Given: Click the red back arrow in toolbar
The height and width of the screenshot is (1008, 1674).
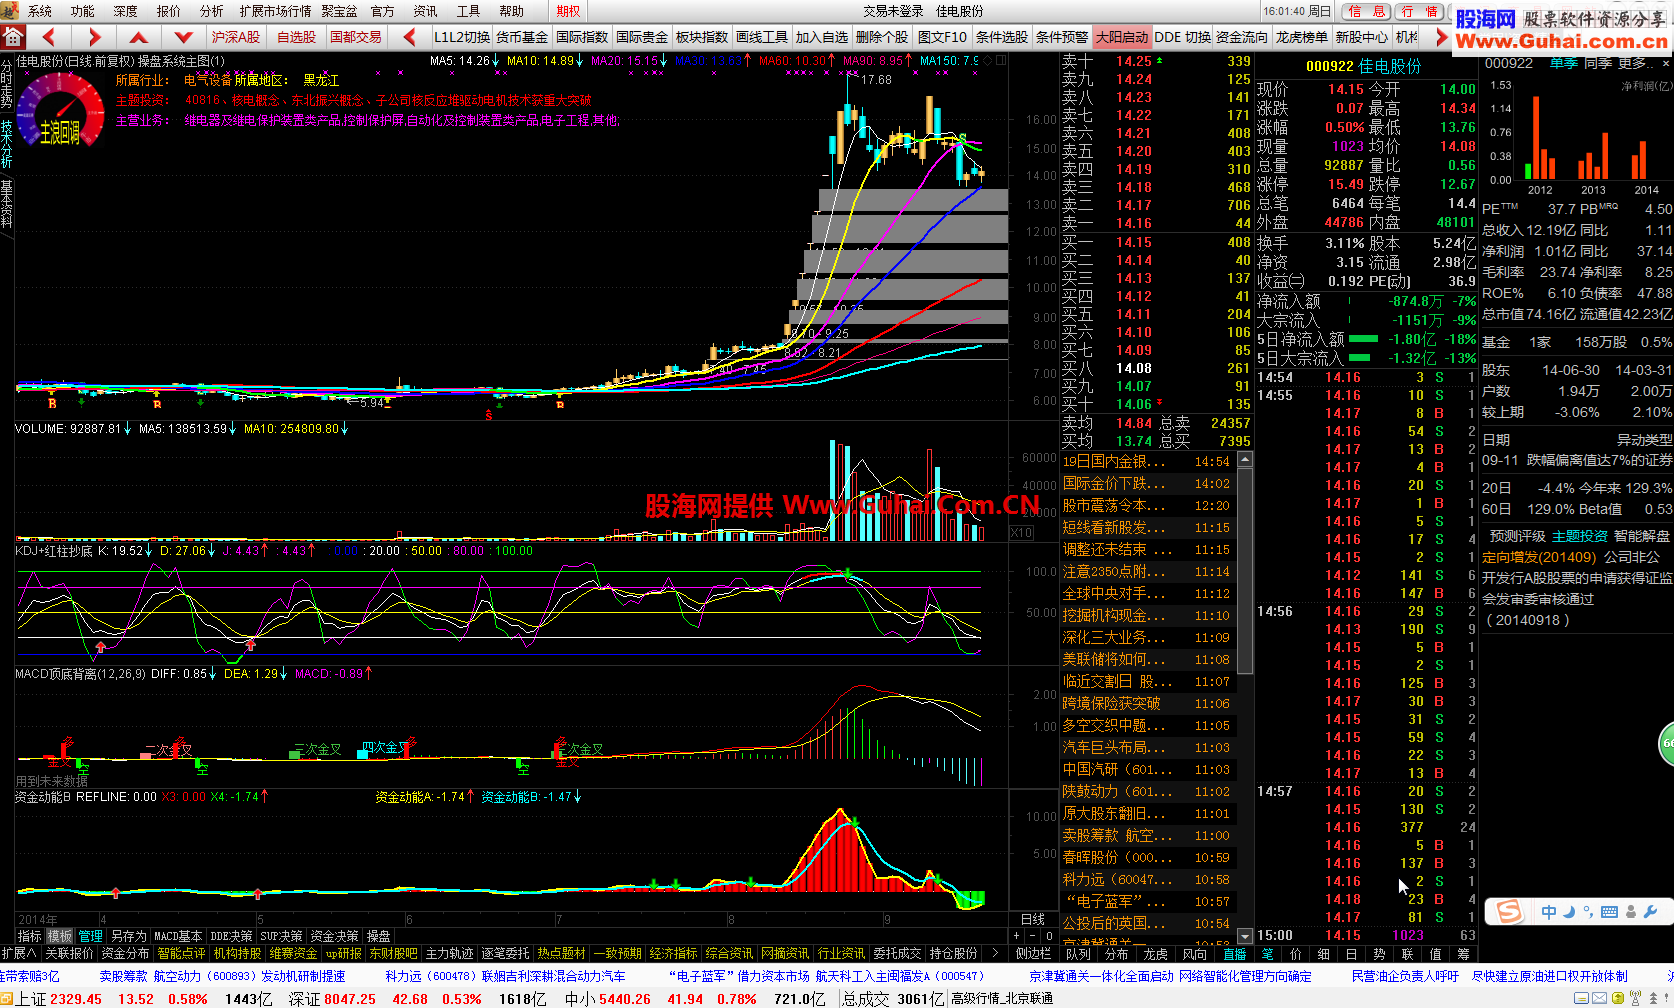Looking at the screenshot, I should click(x=49, y=37).
